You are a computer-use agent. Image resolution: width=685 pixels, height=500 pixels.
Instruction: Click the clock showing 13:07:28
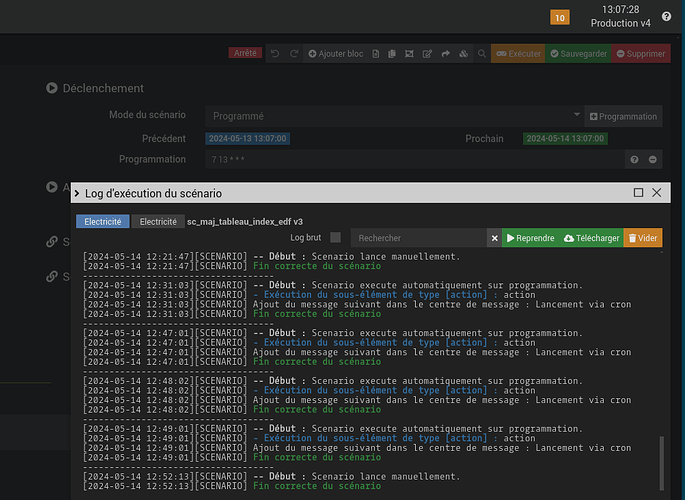click(x=620, y=10)
